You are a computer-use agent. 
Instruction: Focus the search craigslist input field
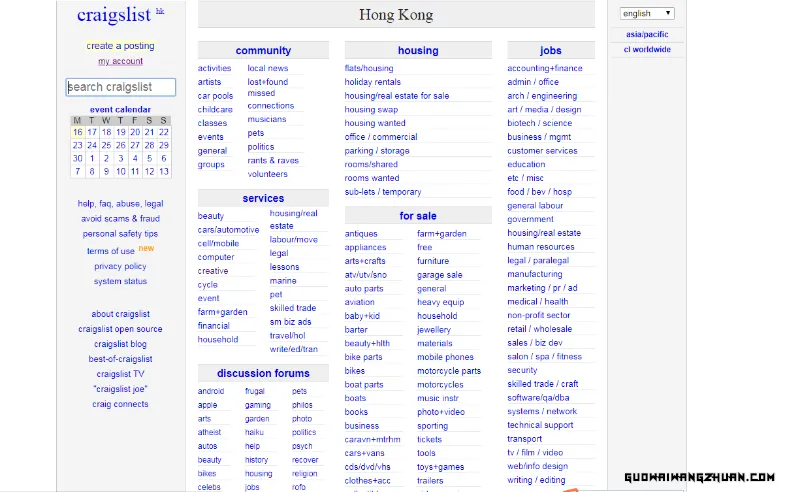121,87
